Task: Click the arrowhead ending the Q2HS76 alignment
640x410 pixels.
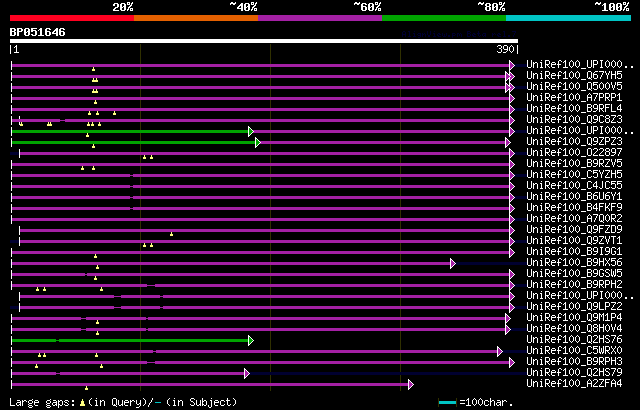Action: (x=251, y=341)
